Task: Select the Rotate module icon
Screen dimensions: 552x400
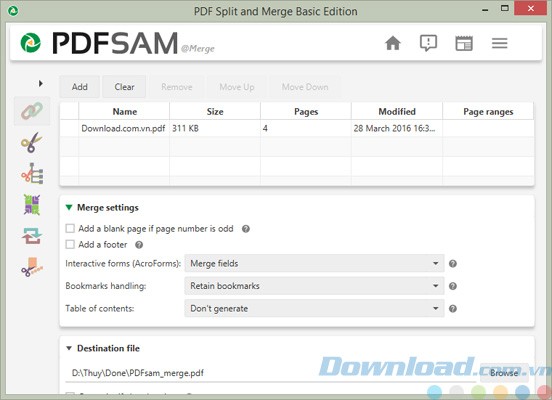Action: click(x=32, y=236)
